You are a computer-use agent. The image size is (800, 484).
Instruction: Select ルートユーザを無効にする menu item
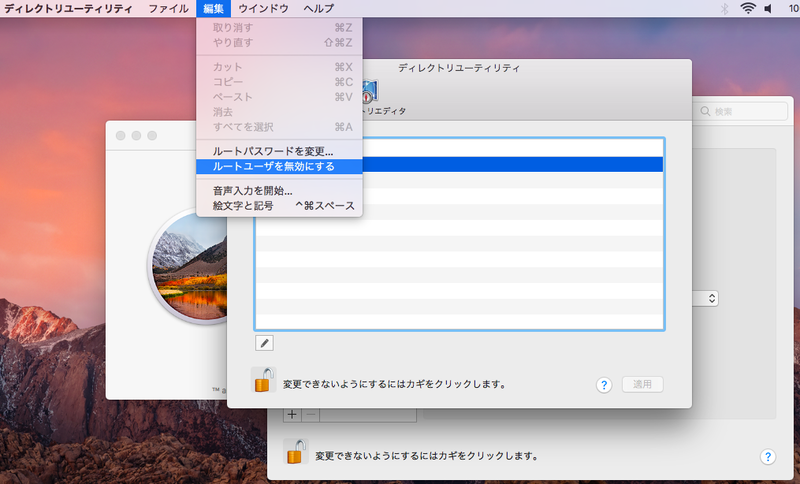[x=279, y=166]
